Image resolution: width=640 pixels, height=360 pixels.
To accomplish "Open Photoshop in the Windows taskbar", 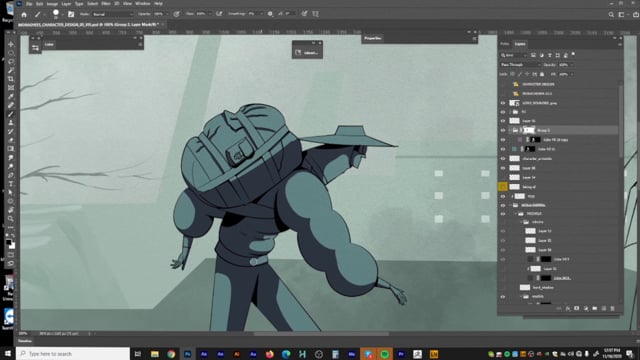I will click(187, 354).
